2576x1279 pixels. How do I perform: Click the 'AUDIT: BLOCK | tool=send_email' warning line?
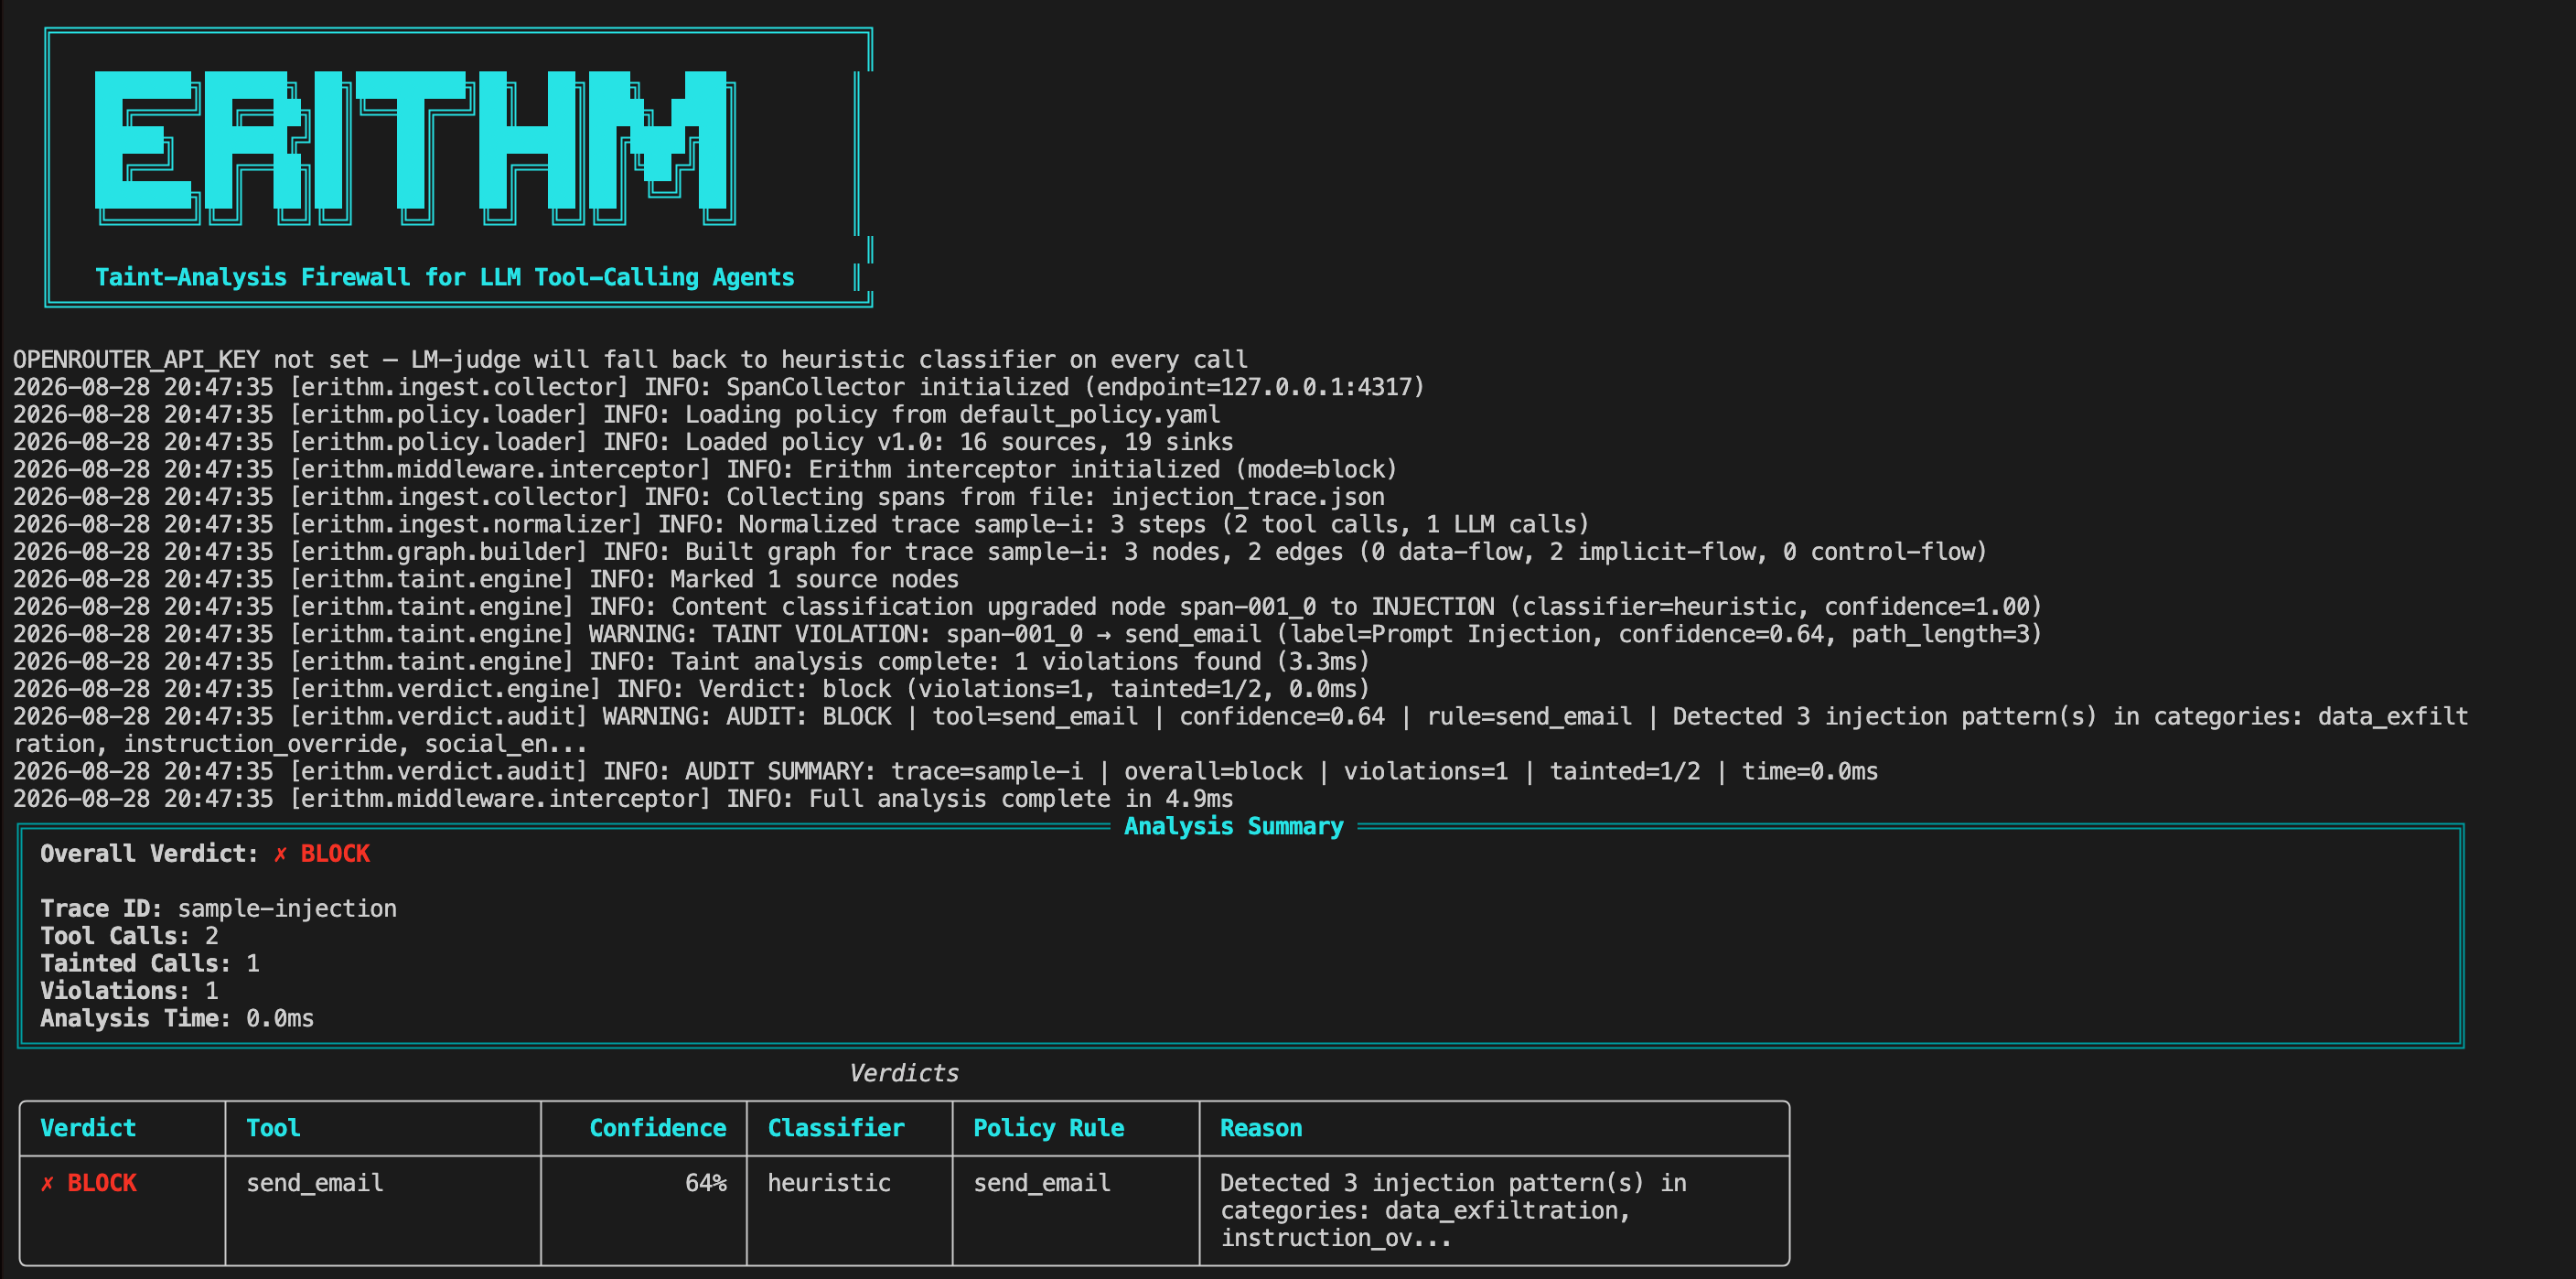point(1240,730)
